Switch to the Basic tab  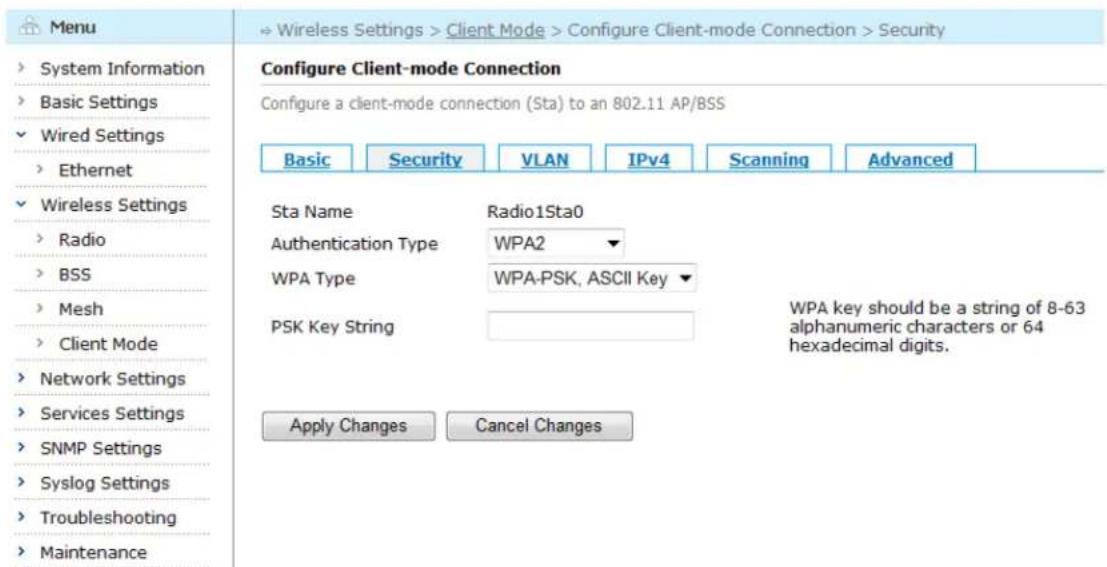(x=307, y=160)
